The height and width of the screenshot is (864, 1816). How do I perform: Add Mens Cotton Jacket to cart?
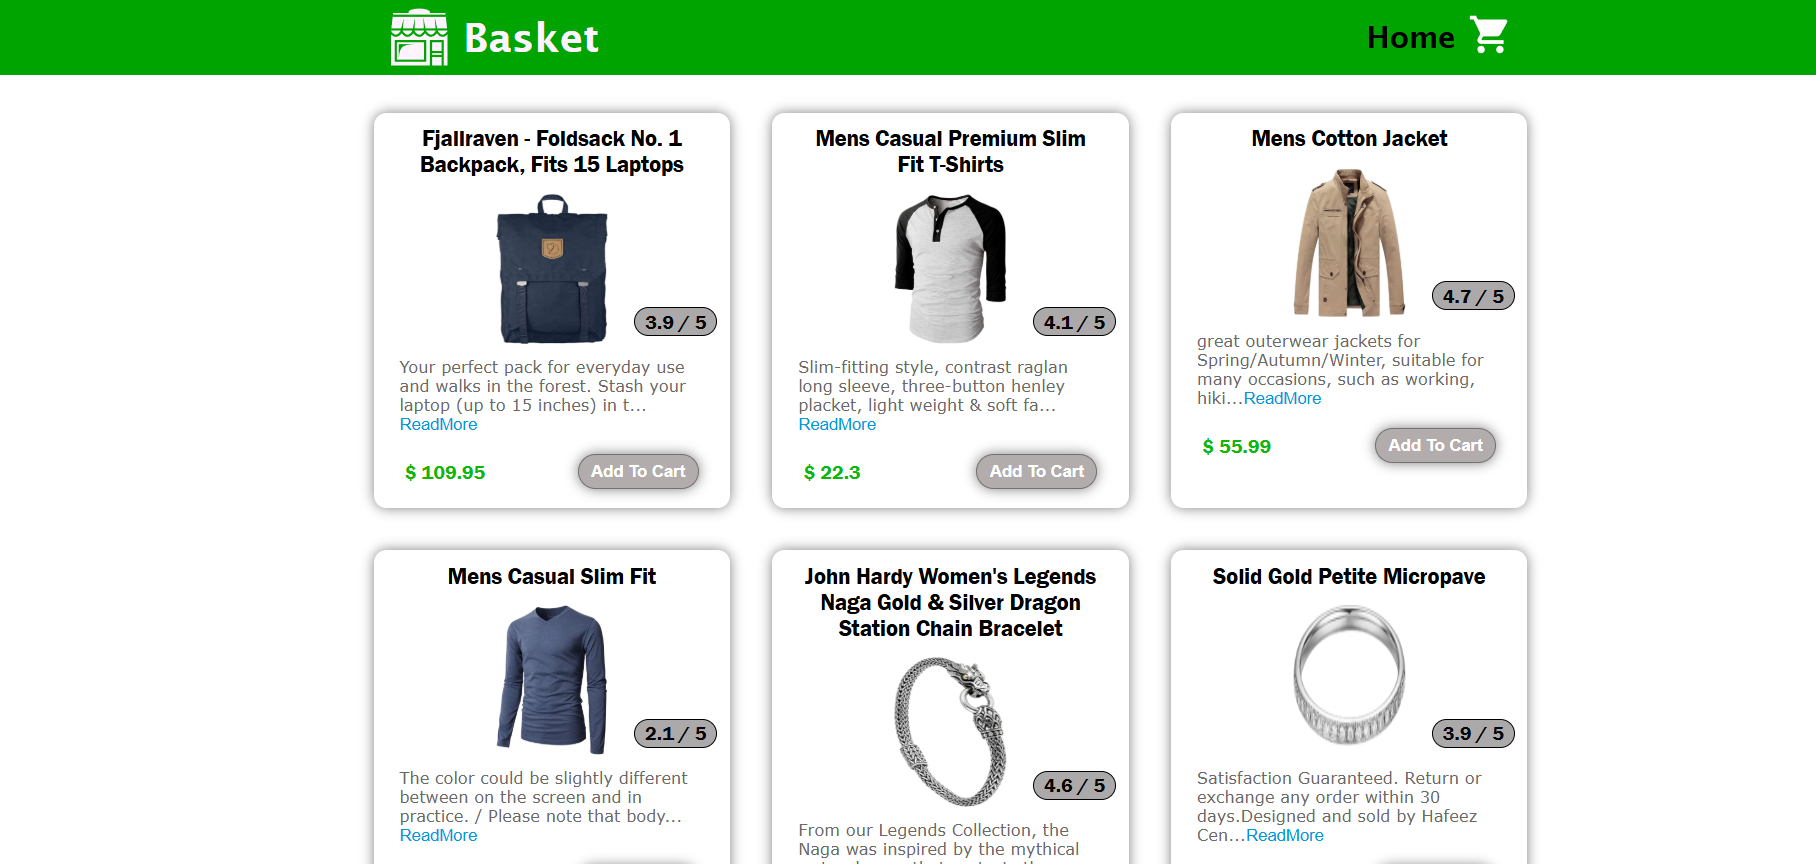[x=1435, y=445]
